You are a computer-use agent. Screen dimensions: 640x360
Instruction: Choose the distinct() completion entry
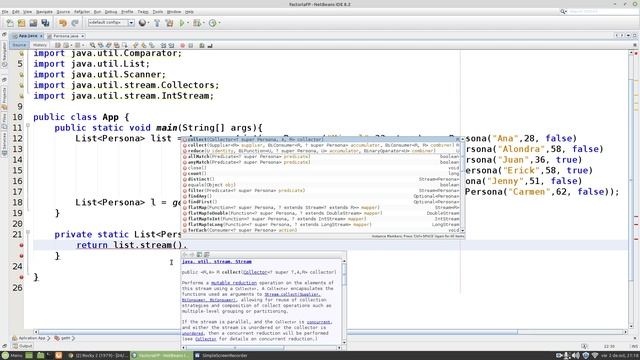(x=321, y=179)
